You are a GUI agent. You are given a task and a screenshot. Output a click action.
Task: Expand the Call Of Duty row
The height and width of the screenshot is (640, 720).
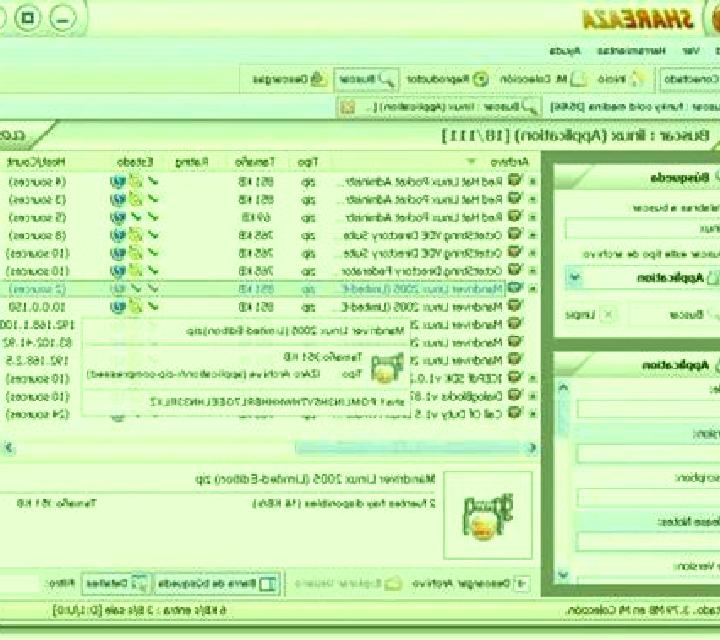(x=533, y=414)
